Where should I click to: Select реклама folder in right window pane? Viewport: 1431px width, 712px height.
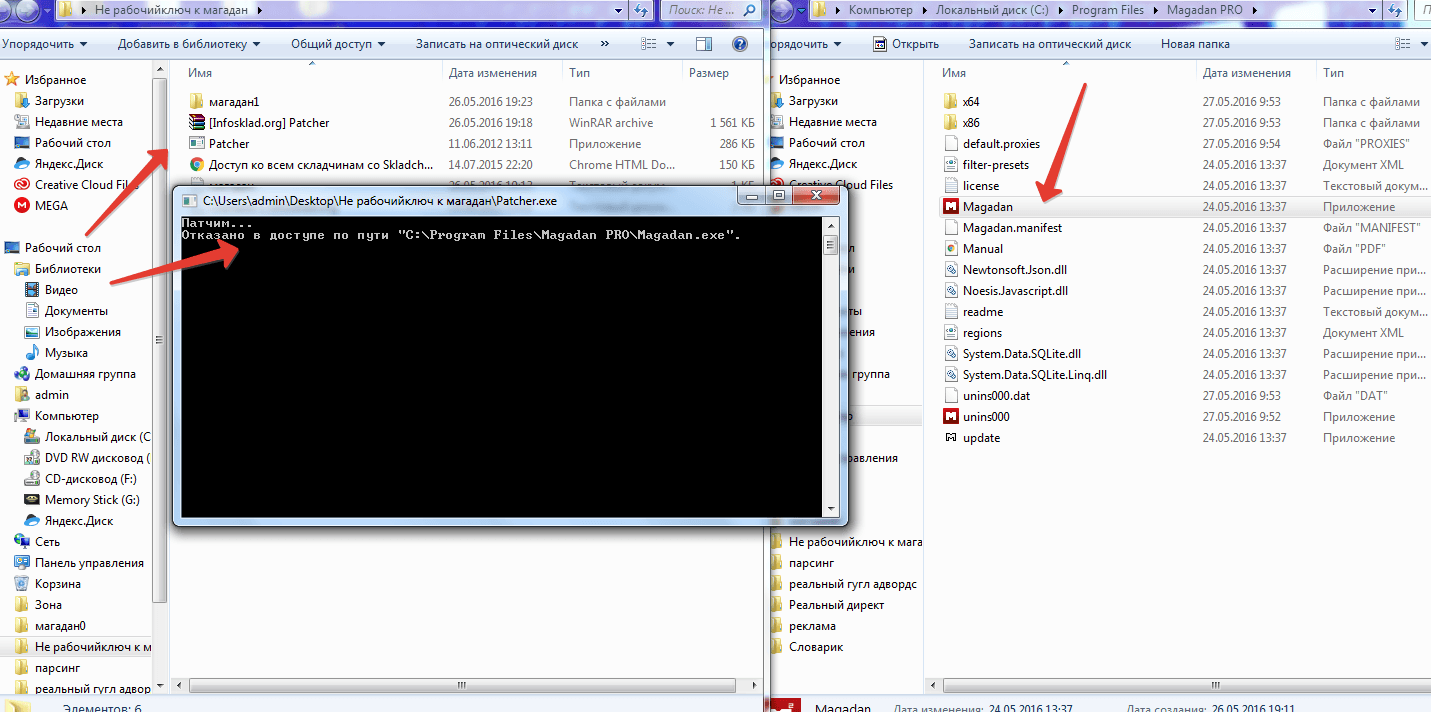pos(803,625)
